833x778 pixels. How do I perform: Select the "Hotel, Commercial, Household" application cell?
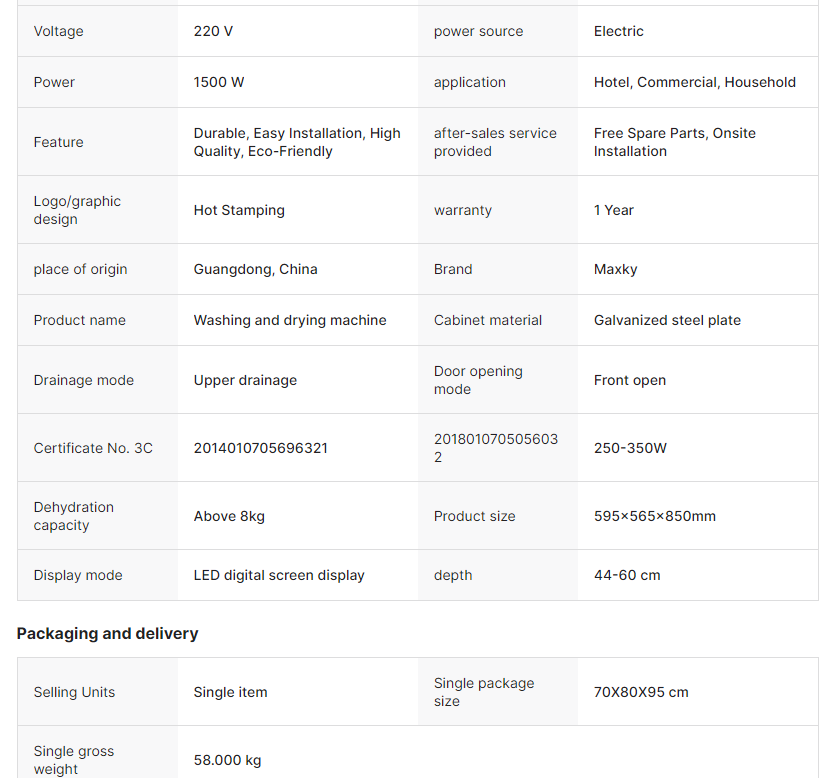click(x=694, y=82)
